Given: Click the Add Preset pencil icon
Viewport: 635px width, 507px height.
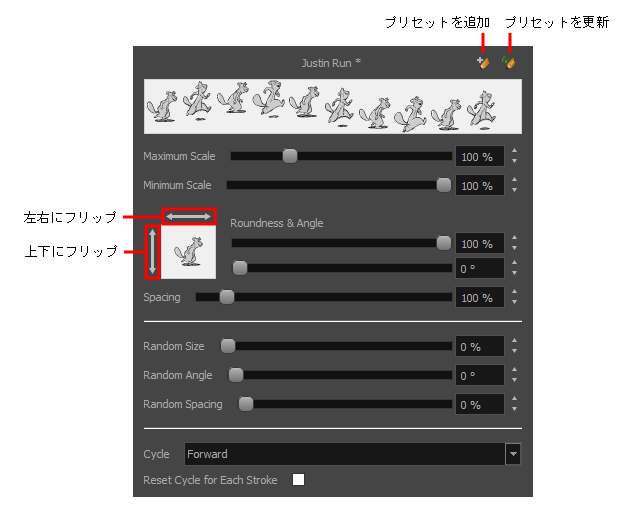Looking at the screenshot, I should coord(483,63).
